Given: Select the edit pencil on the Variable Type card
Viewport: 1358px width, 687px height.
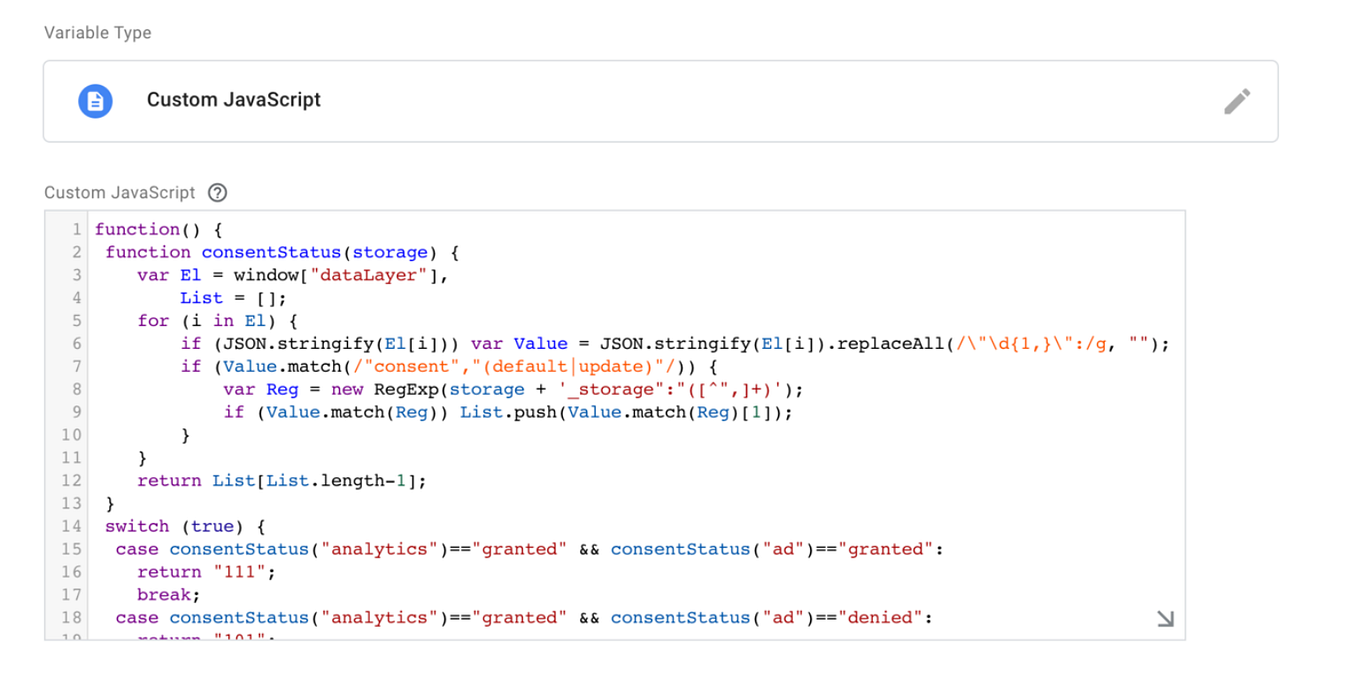Looking at the screenshot, I should pos(1238,100).
